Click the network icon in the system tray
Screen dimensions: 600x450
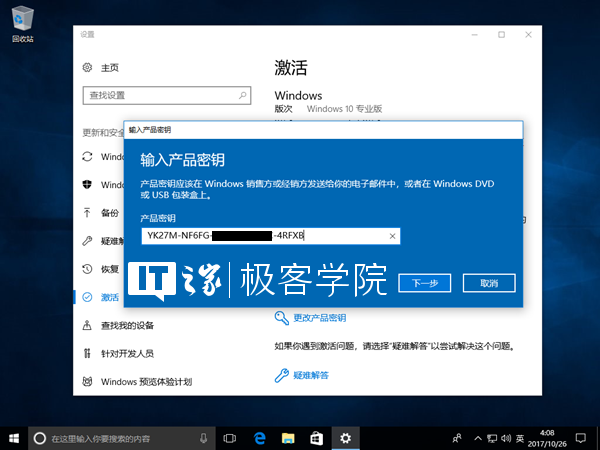(492, 439)
